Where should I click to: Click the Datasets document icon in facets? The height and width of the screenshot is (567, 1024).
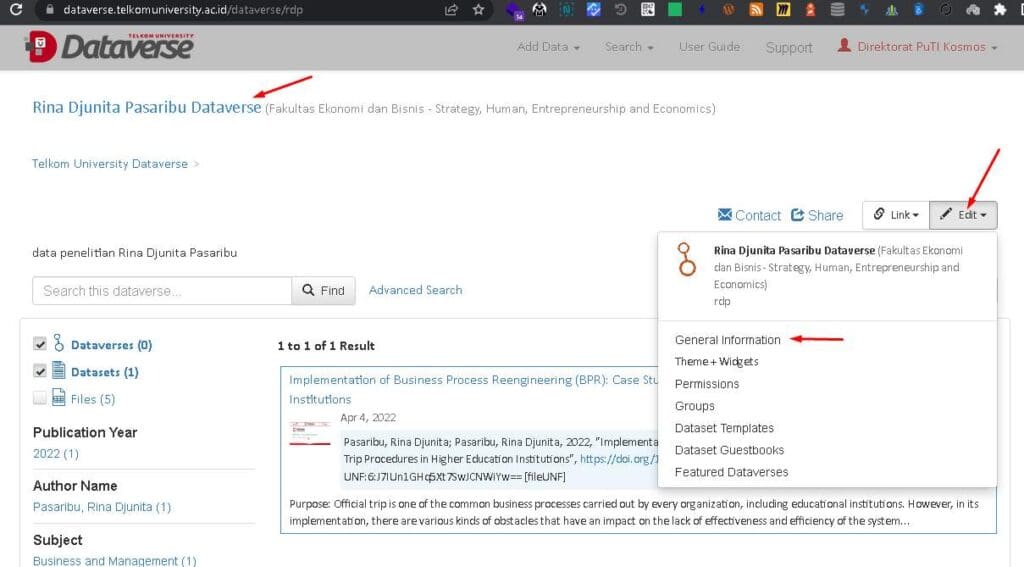tap(59, 370)
